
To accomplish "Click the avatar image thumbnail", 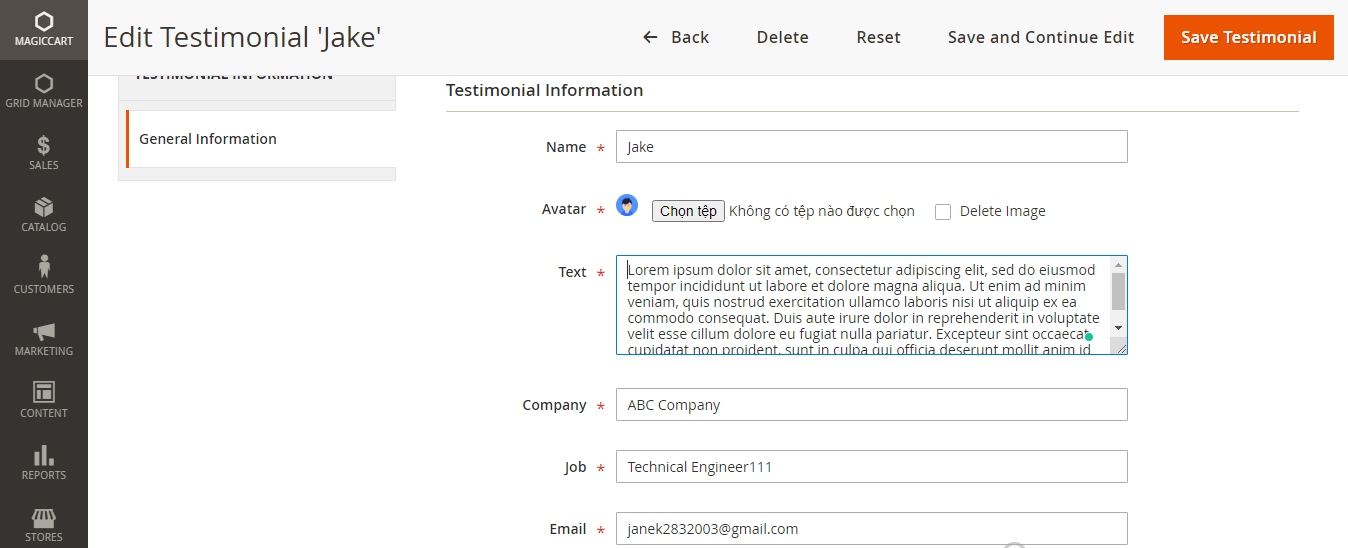I will [627, 206].
